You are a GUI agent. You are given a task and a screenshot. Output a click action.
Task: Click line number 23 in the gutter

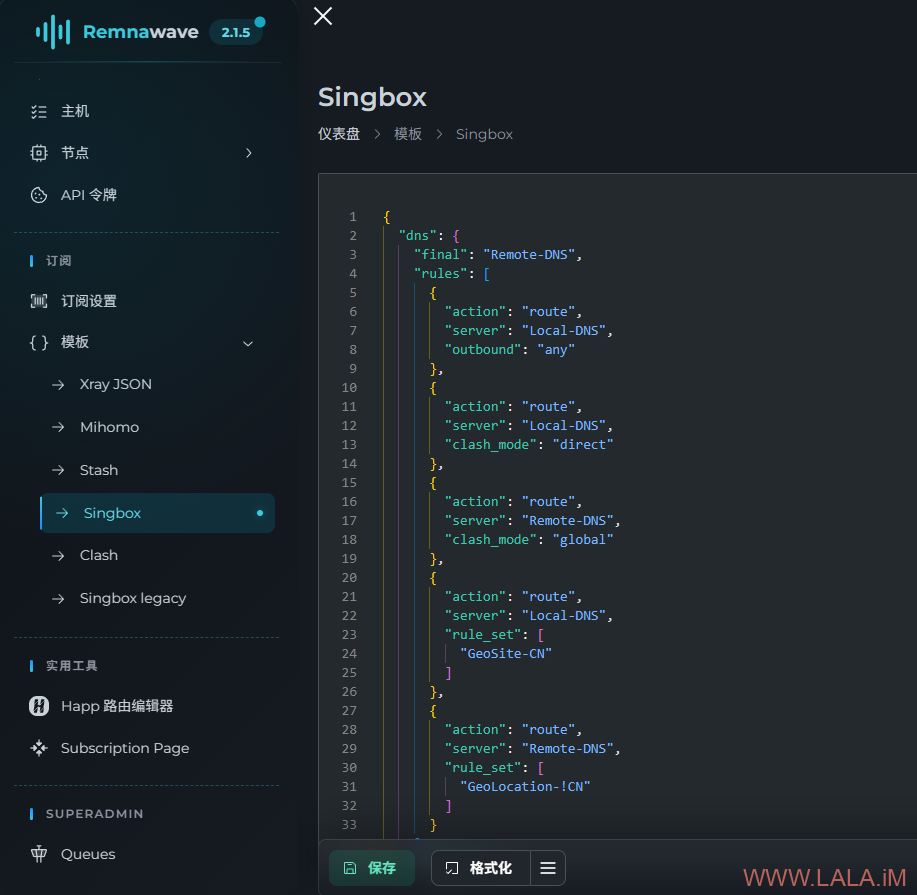coord(349,635)
